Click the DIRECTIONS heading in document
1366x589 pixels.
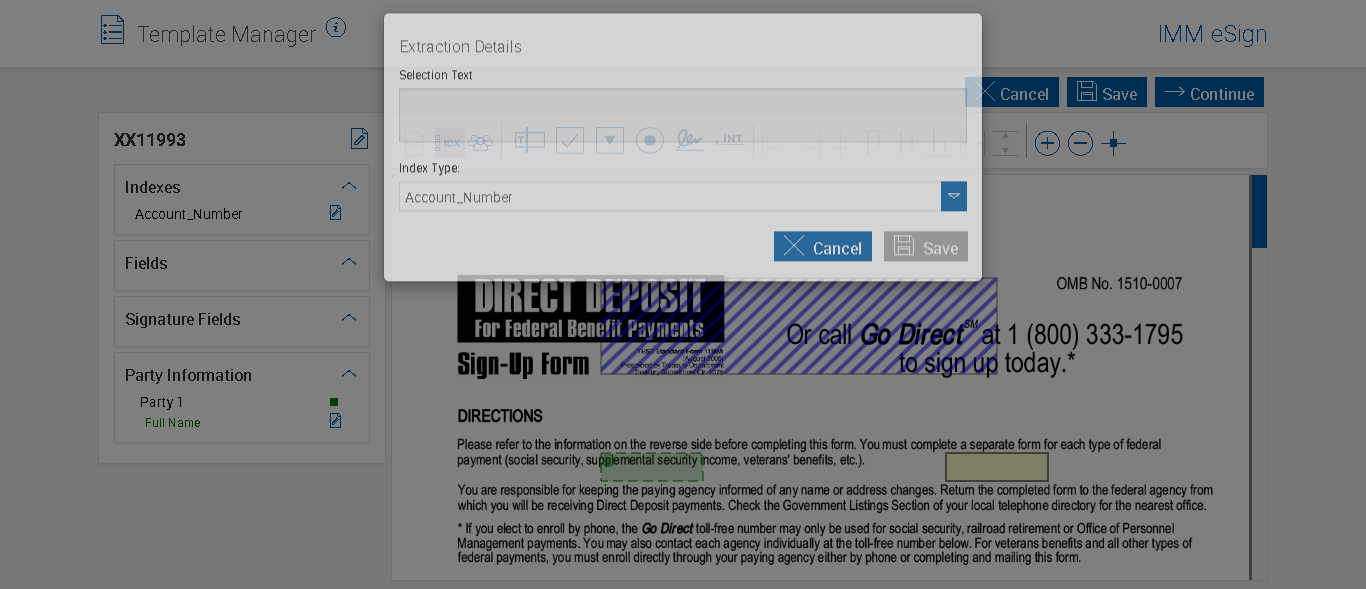click(x=500, y=416)
